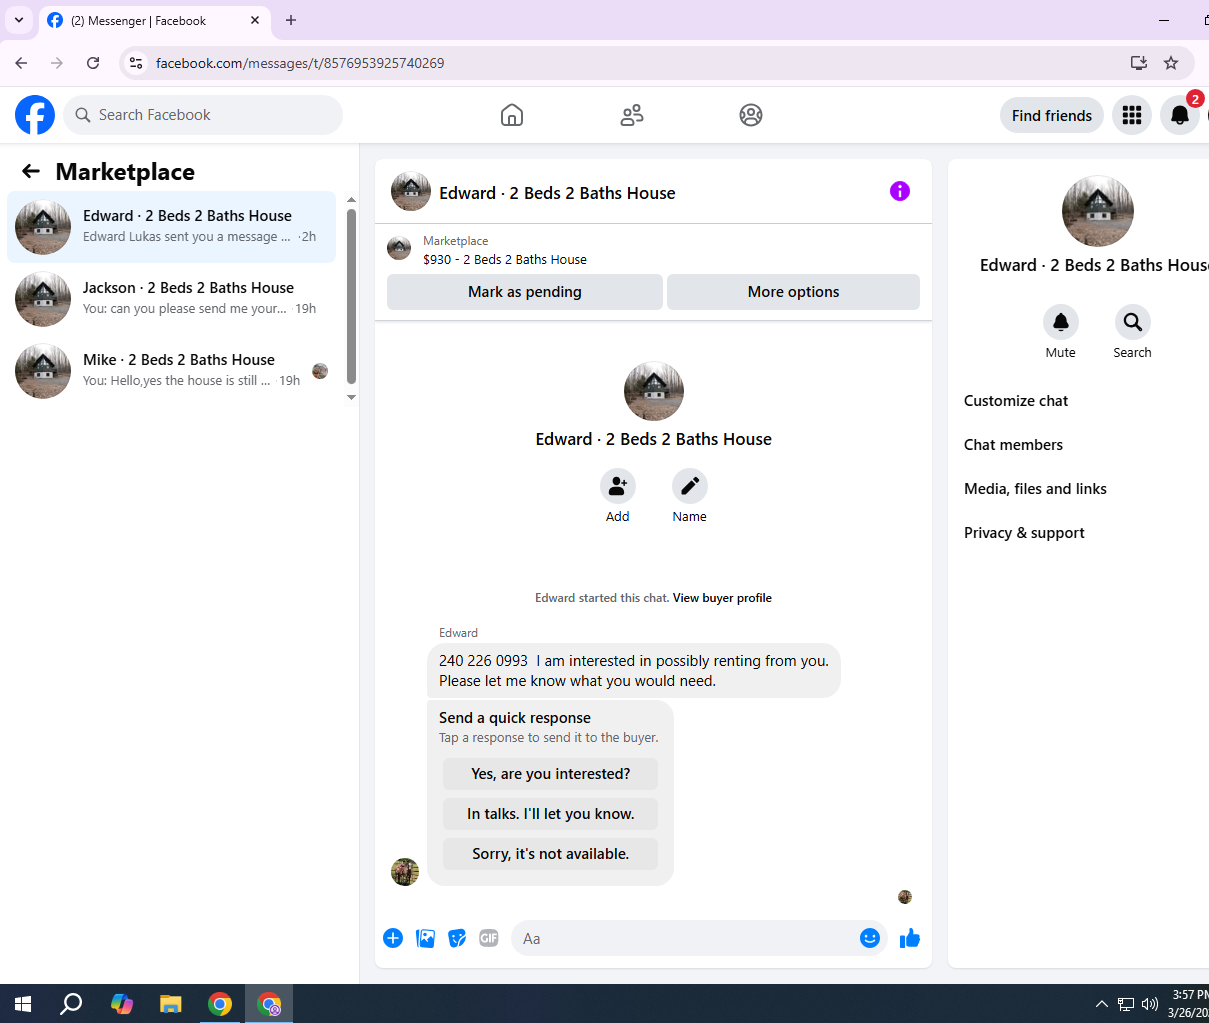Close the Messenger browser tab

255,20
